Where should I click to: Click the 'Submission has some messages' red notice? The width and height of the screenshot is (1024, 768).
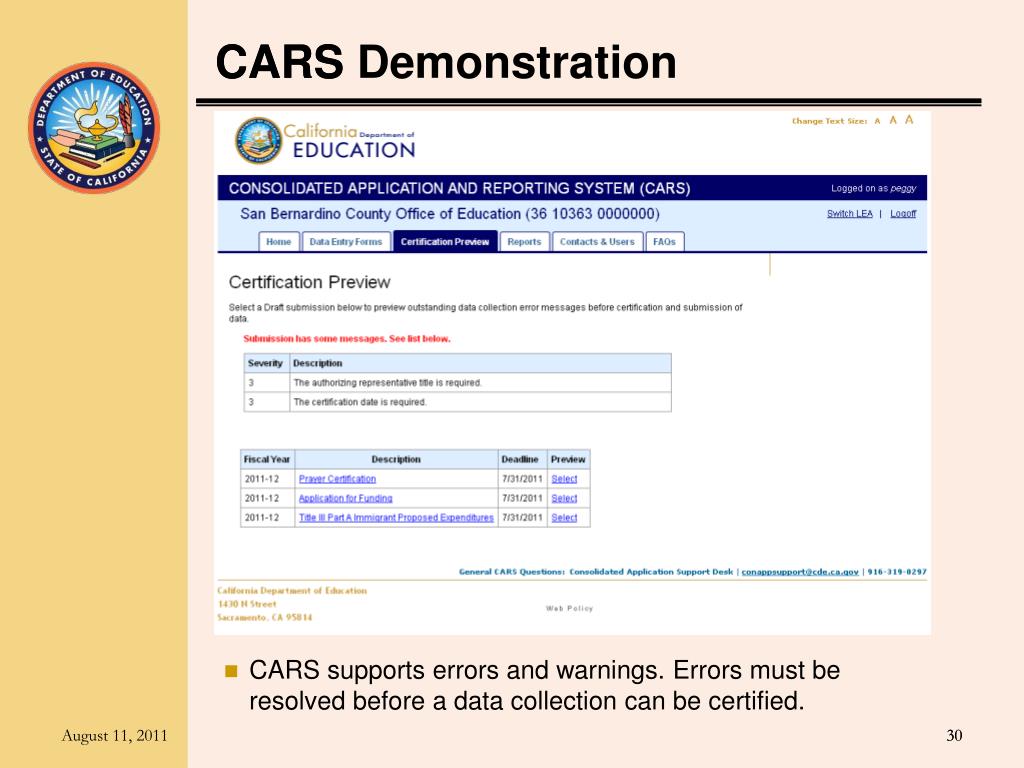pyautogui.click(x=347, y=339)
